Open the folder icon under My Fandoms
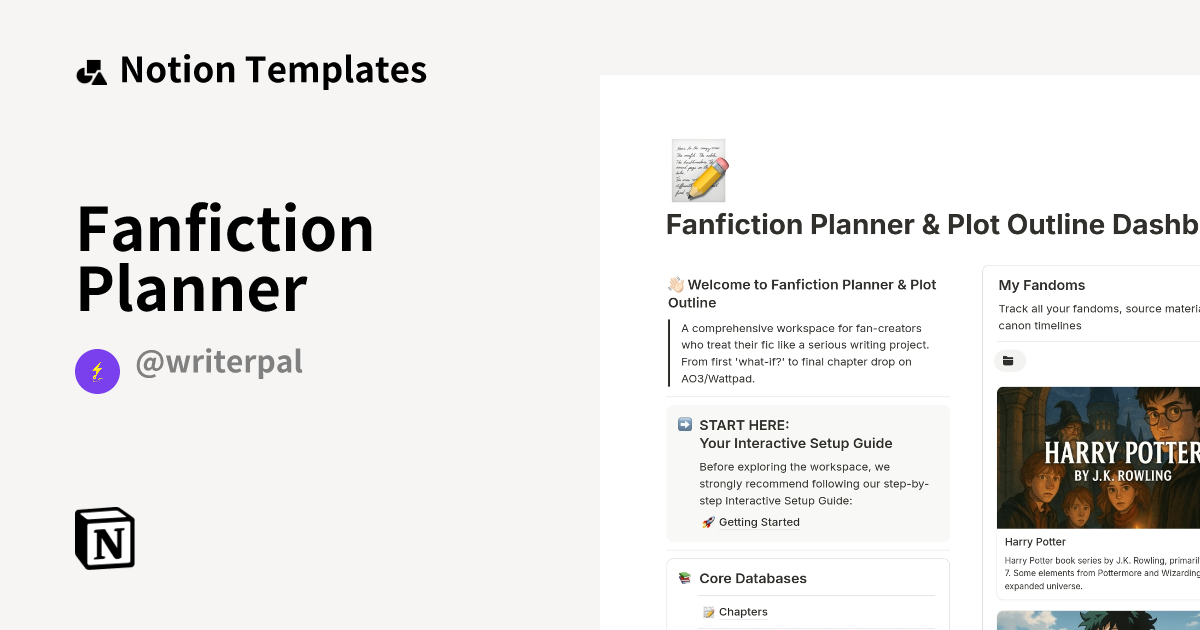Viewport: 1200px width, 630px height. pos(1010,360)
